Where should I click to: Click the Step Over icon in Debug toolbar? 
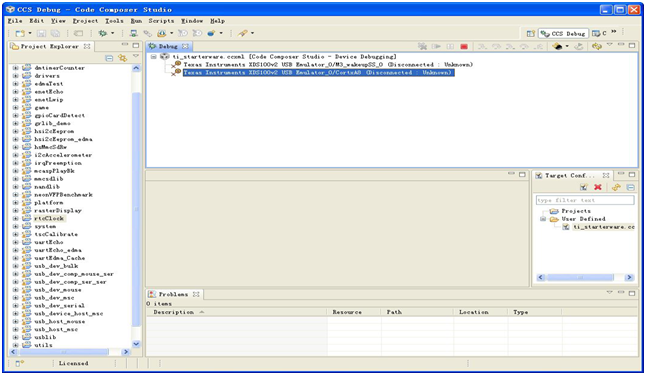point(496,47)
